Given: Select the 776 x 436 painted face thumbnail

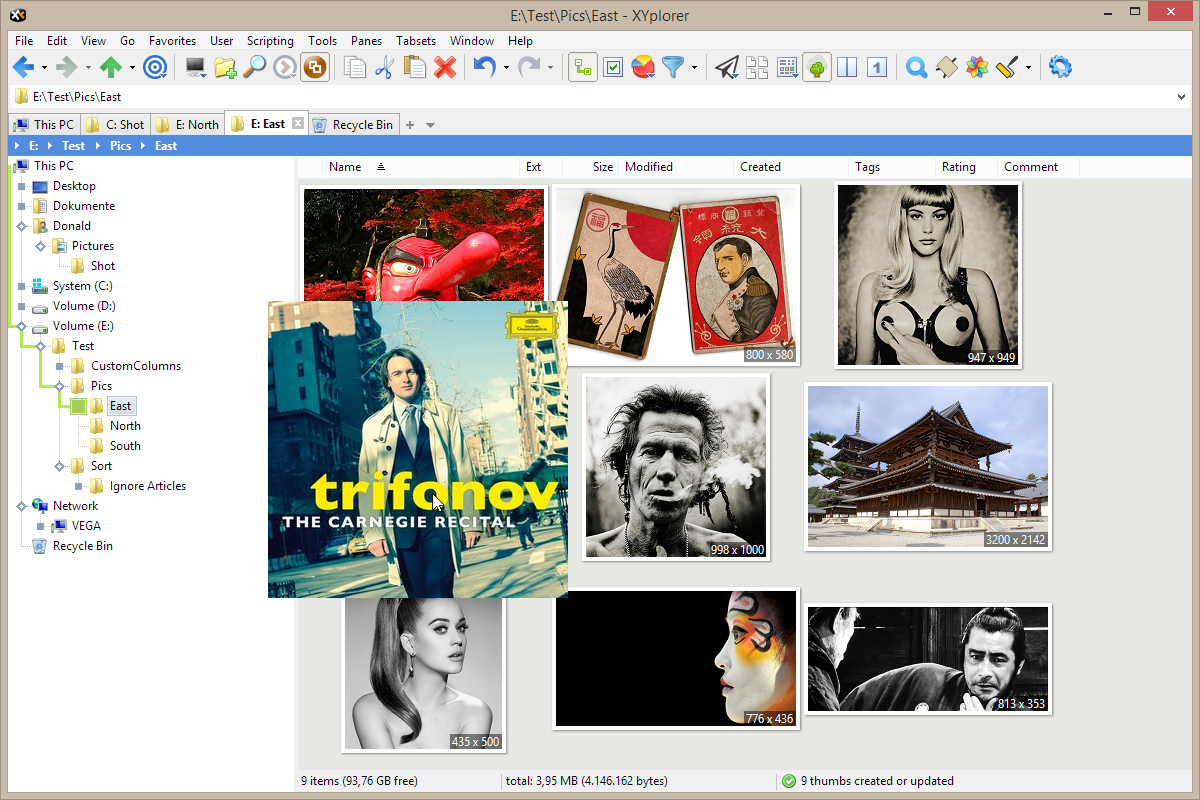Looking at the screenshot, I should pyautogui.click(x=676, y=658).
